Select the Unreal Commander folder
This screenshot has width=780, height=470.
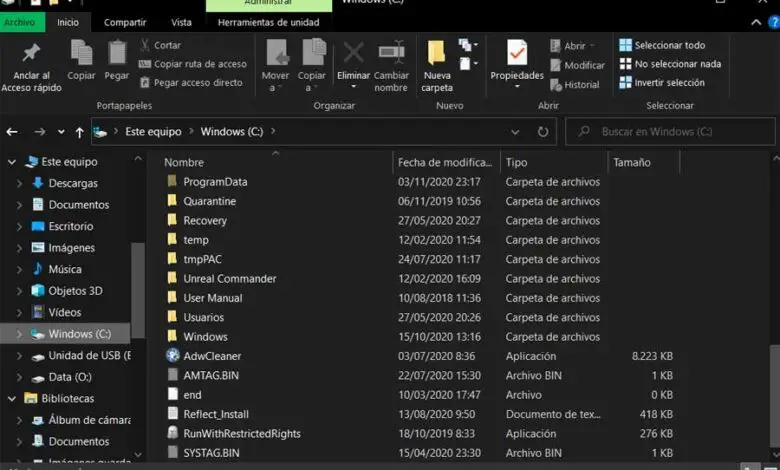229,279
